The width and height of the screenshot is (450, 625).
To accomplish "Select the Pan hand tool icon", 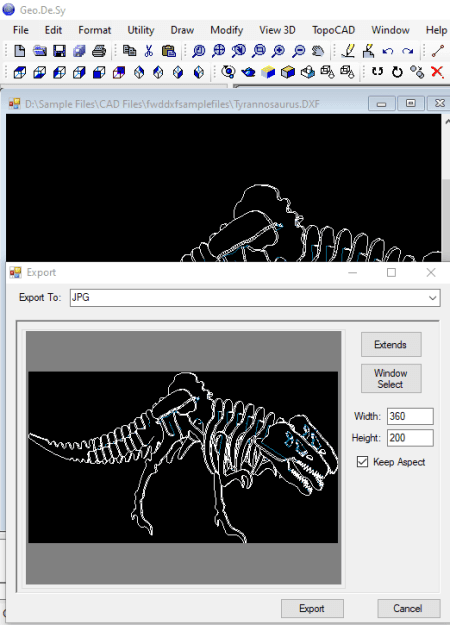I will point(318,51).
